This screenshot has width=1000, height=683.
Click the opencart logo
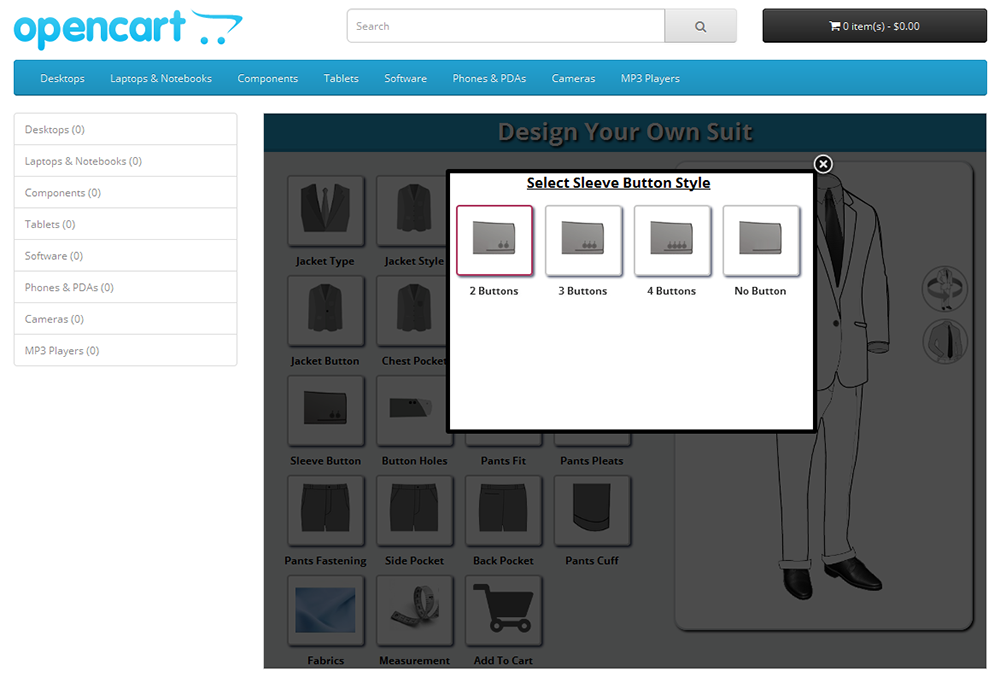pyautogui.click(x=128, y=29)
